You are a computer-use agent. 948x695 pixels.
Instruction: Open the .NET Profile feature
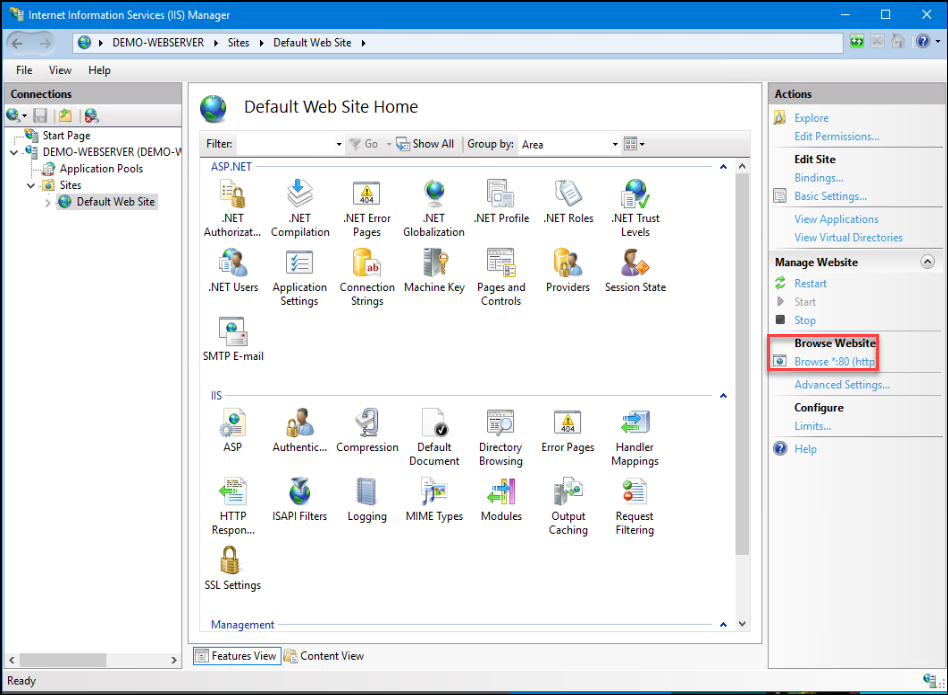(x=501, y=202)
